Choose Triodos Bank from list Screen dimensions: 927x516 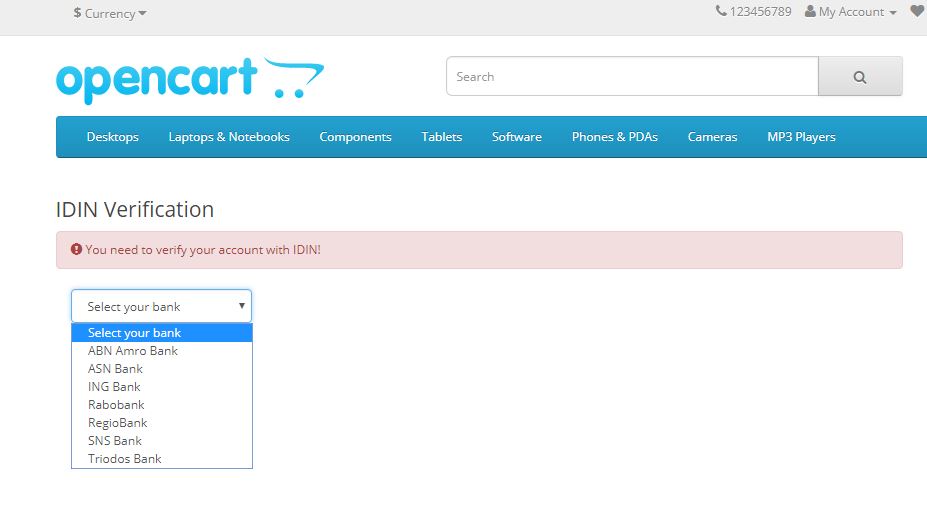point(162,459)
